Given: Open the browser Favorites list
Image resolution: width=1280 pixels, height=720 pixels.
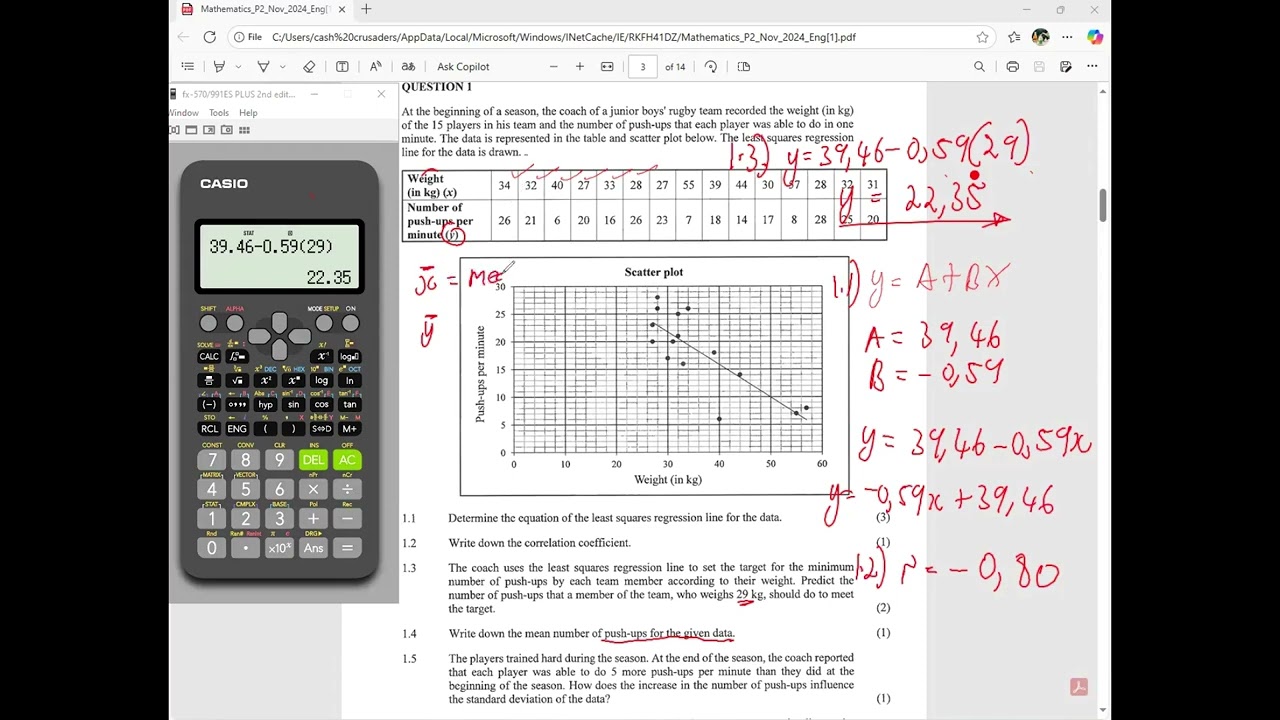Looking at the screenshot, I should pos(1014,37).
